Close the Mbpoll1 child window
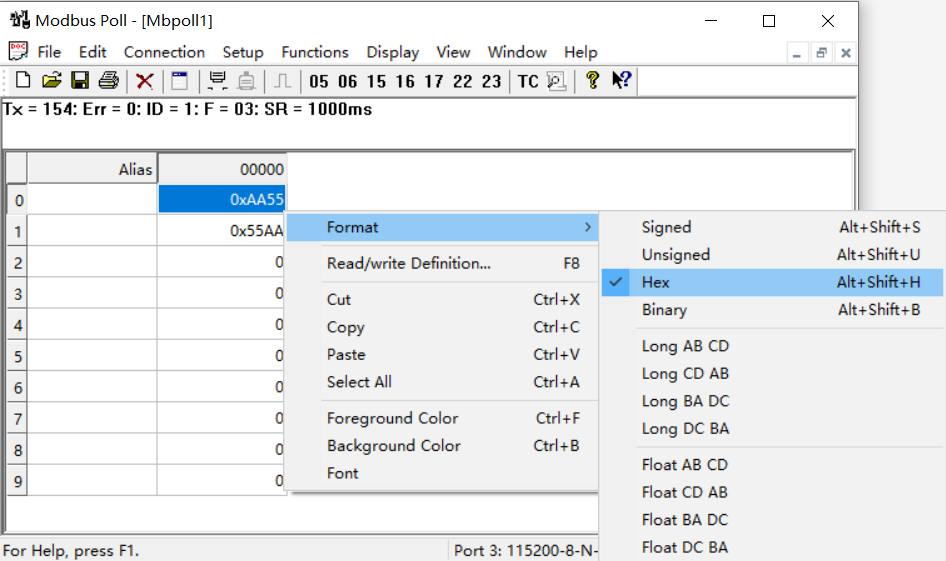The width and height of the screenshot is (946, 561). (846, 53)
